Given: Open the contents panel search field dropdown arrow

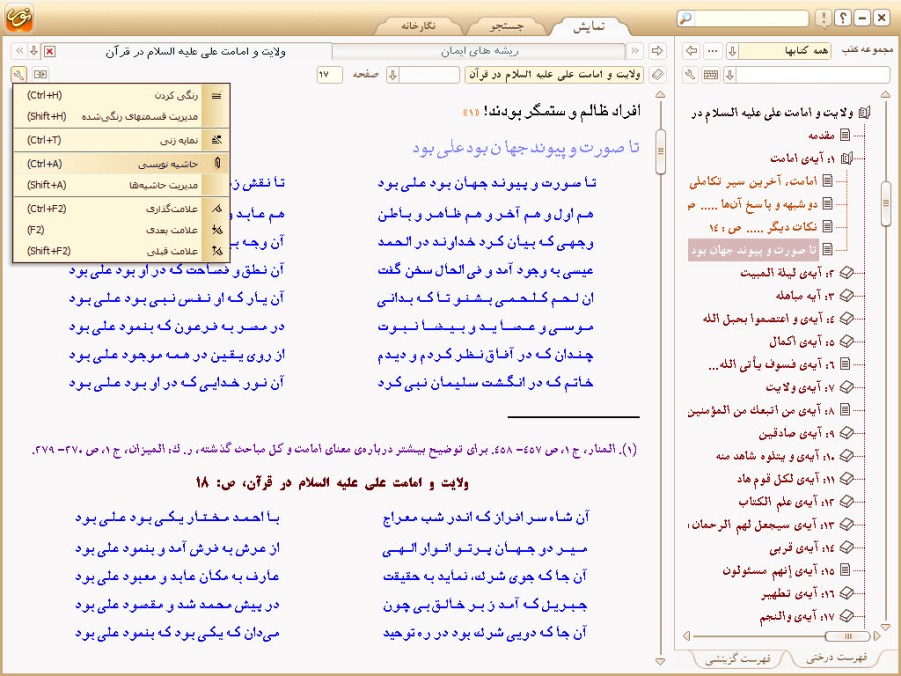Looking at the screenshot, I should (730, 74).
